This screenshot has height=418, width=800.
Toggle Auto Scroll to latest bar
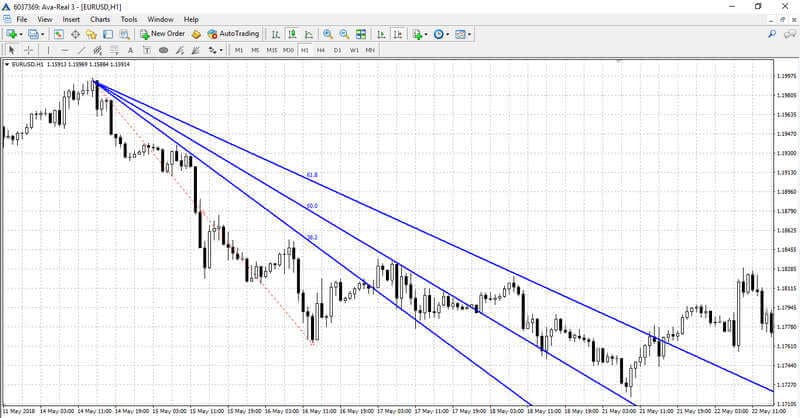381,34
